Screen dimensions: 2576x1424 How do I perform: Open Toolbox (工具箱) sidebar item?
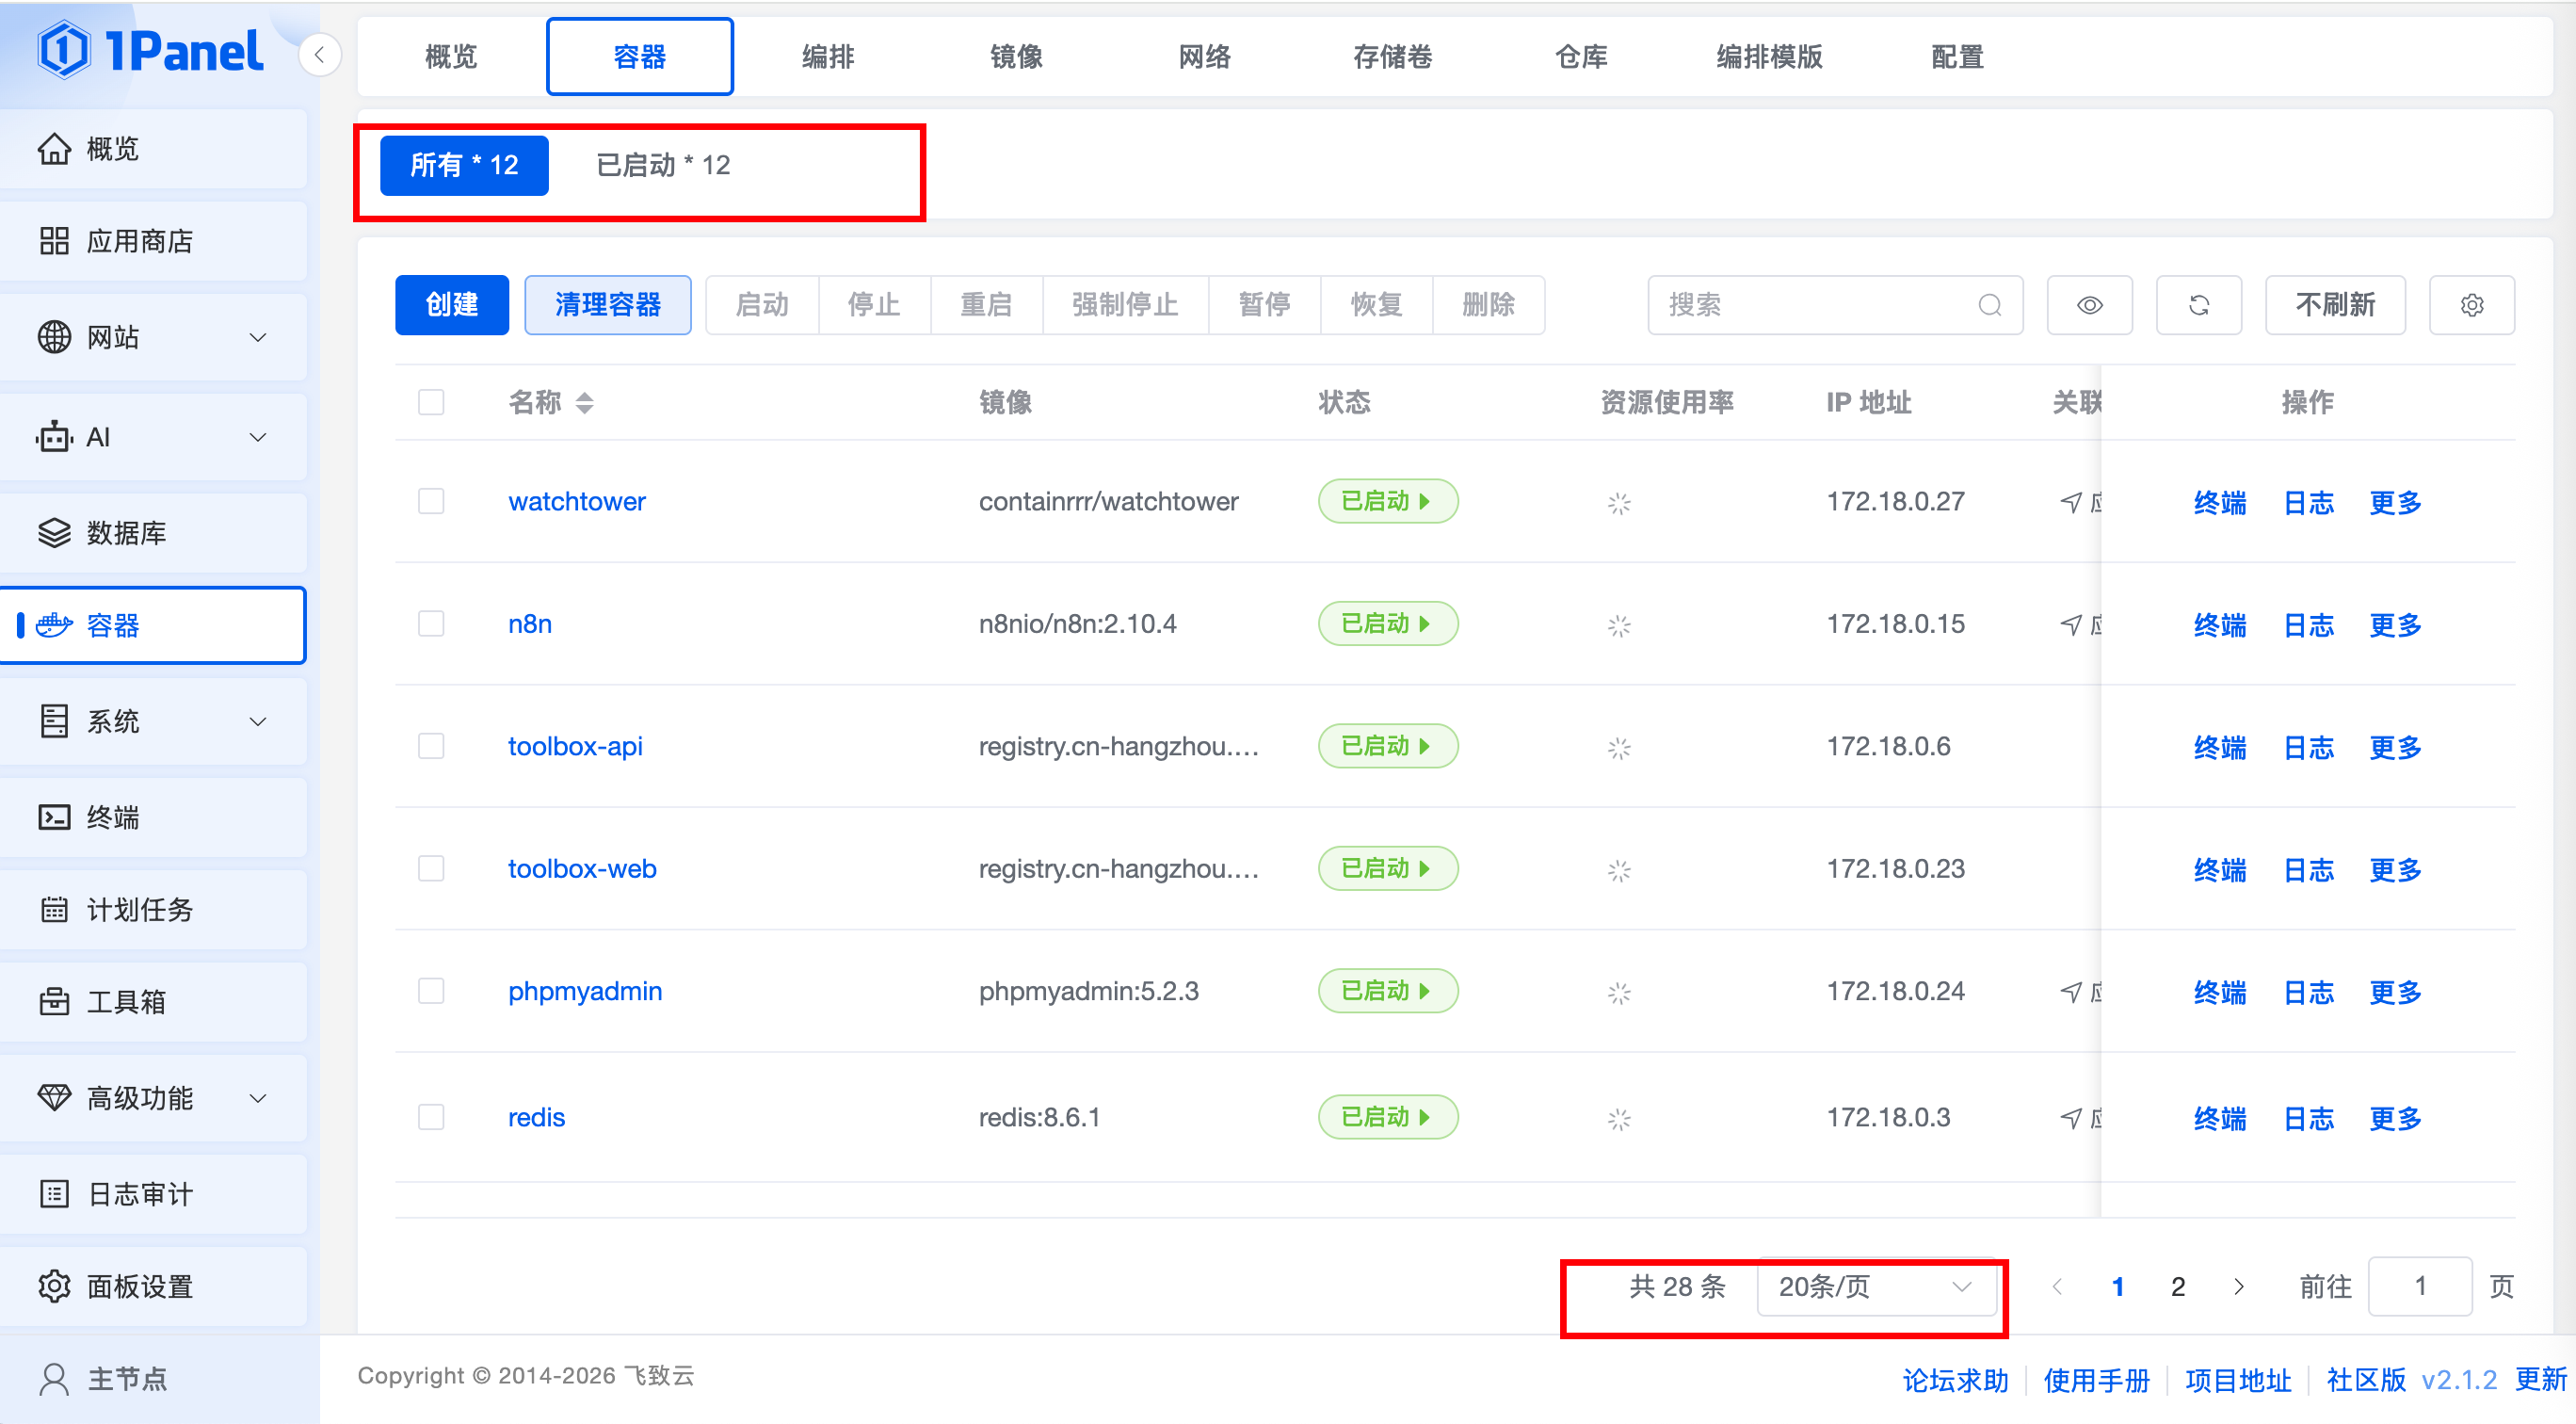[x=125, y=1001]
